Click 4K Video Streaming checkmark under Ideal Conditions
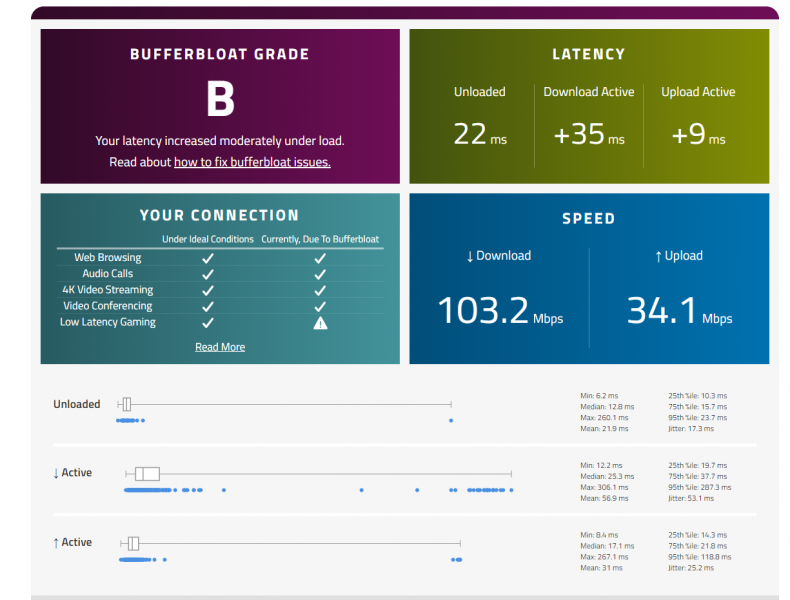The width and height of the screenshot is (790, 600). tap(208, 290)
